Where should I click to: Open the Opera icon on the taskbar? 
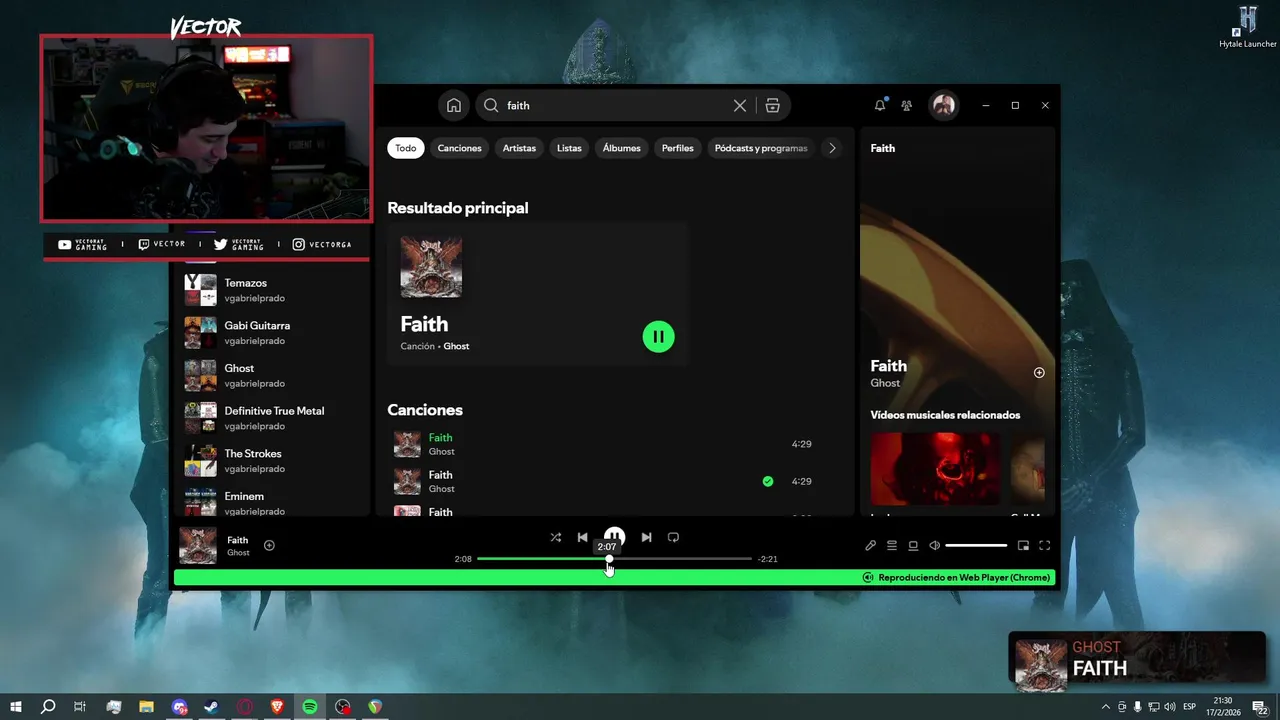tap(244, 707)
